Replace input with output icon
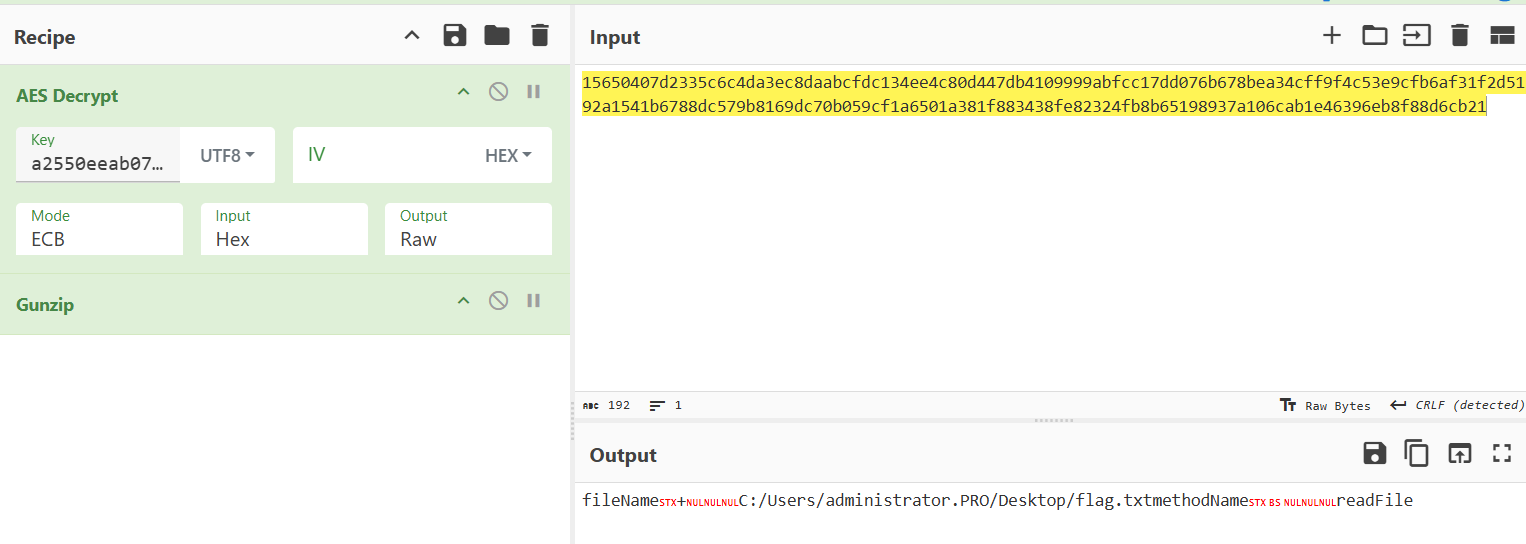The height and width of the screenshot is (544, 1526). [1460, 453]
